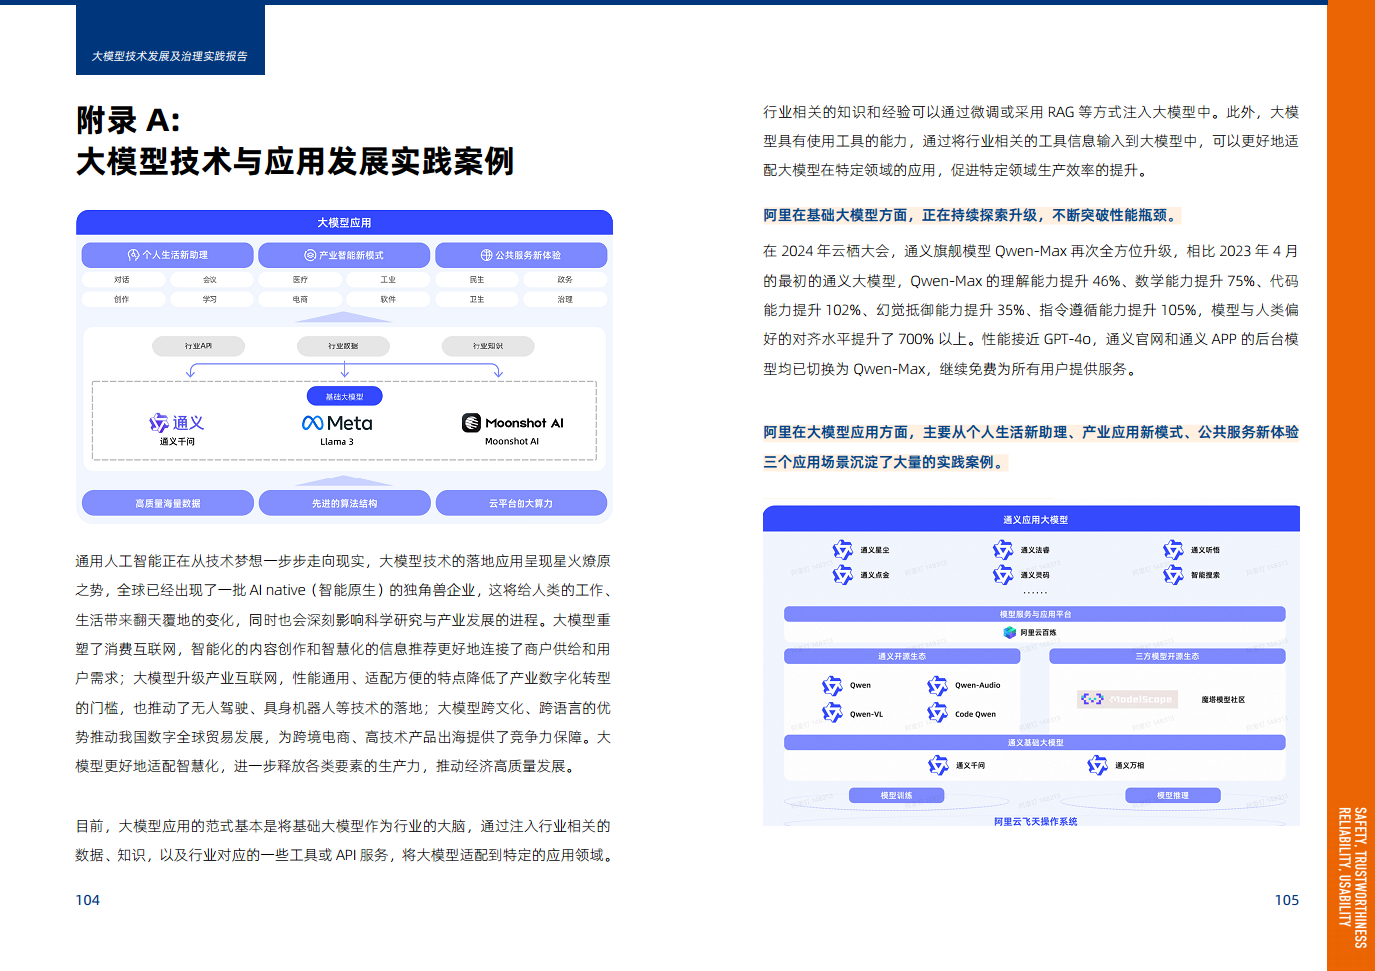Click the globe icon beside 公共服务新体验
Screen dimensions: 1375x971
pyautogui.click(x=486, y=255)
